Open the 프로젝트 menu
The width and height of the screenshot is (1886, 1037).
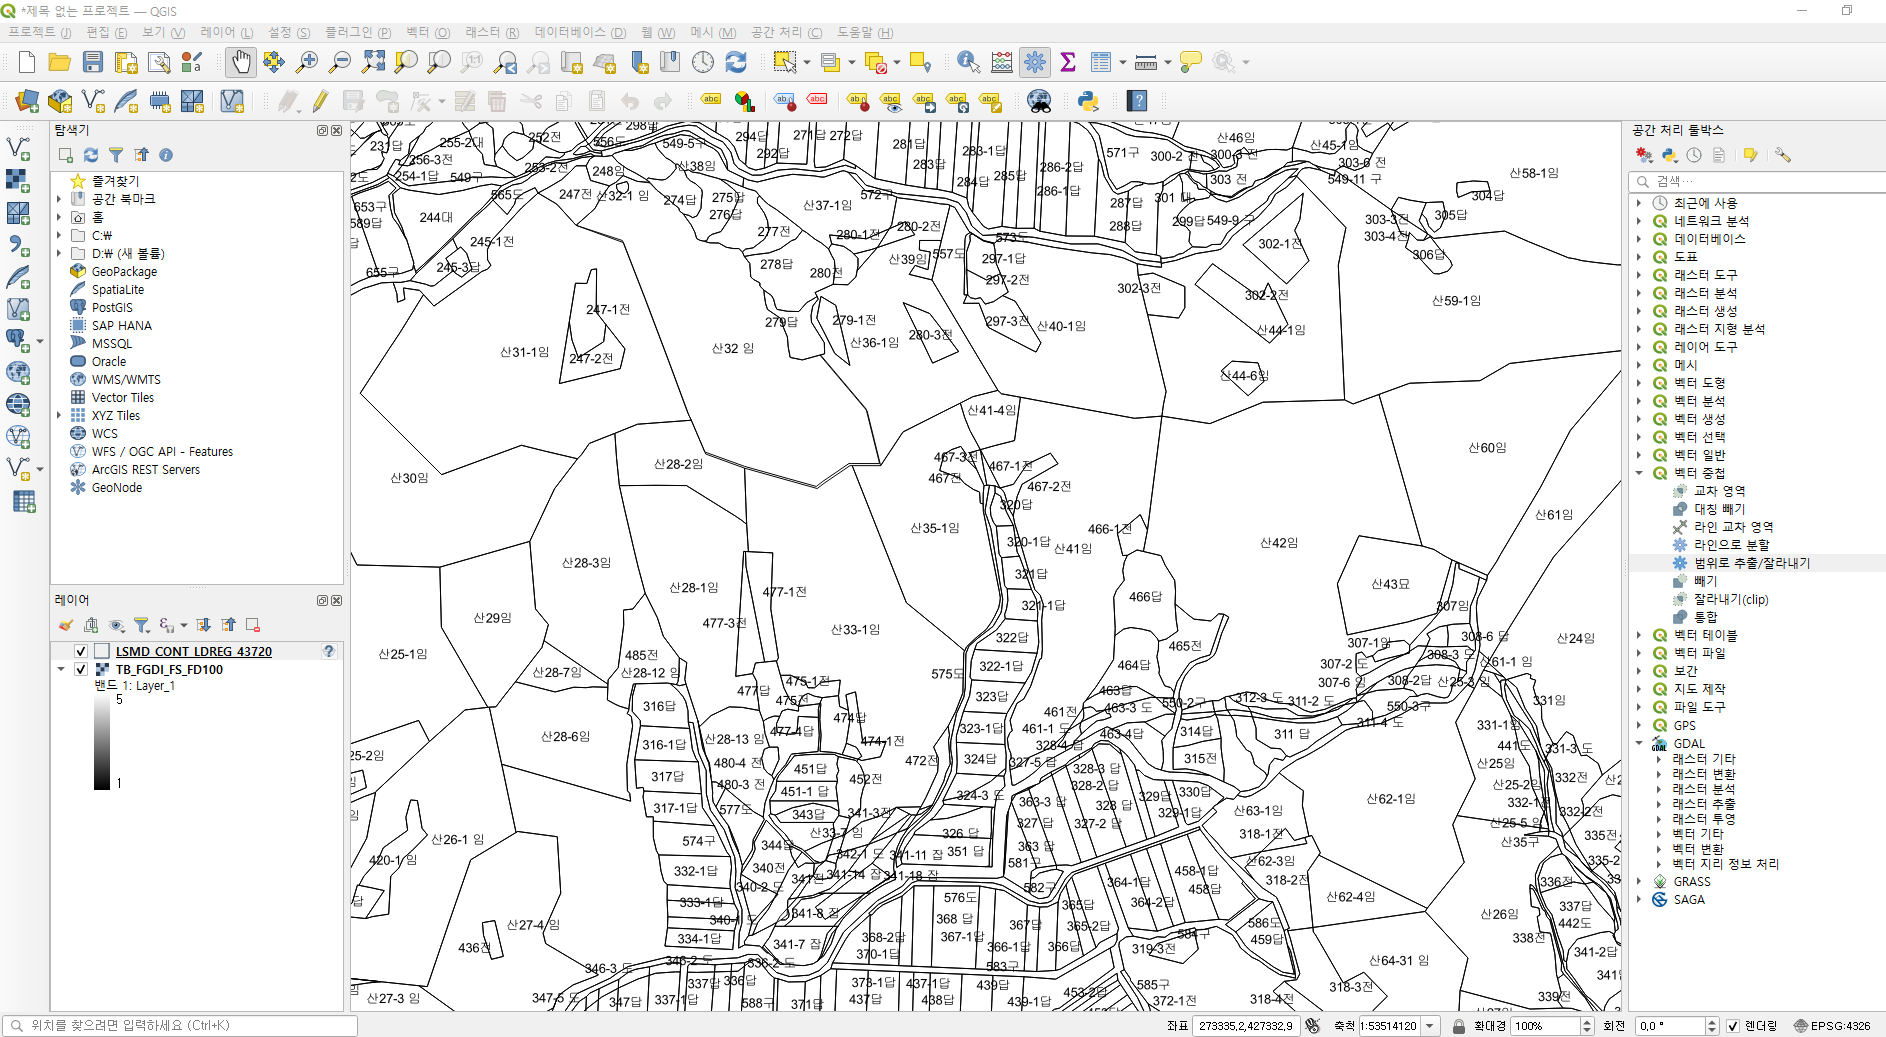coord(40,33)
